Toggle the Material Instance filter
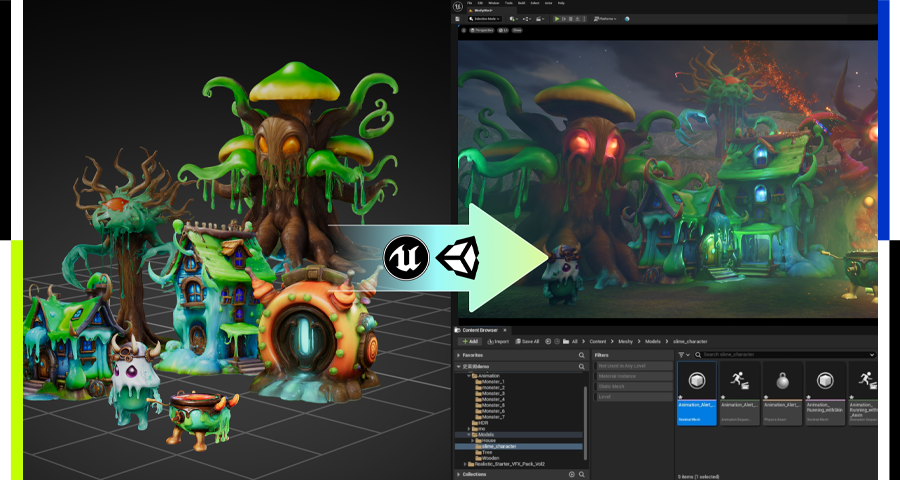 [x=618, y=376]
